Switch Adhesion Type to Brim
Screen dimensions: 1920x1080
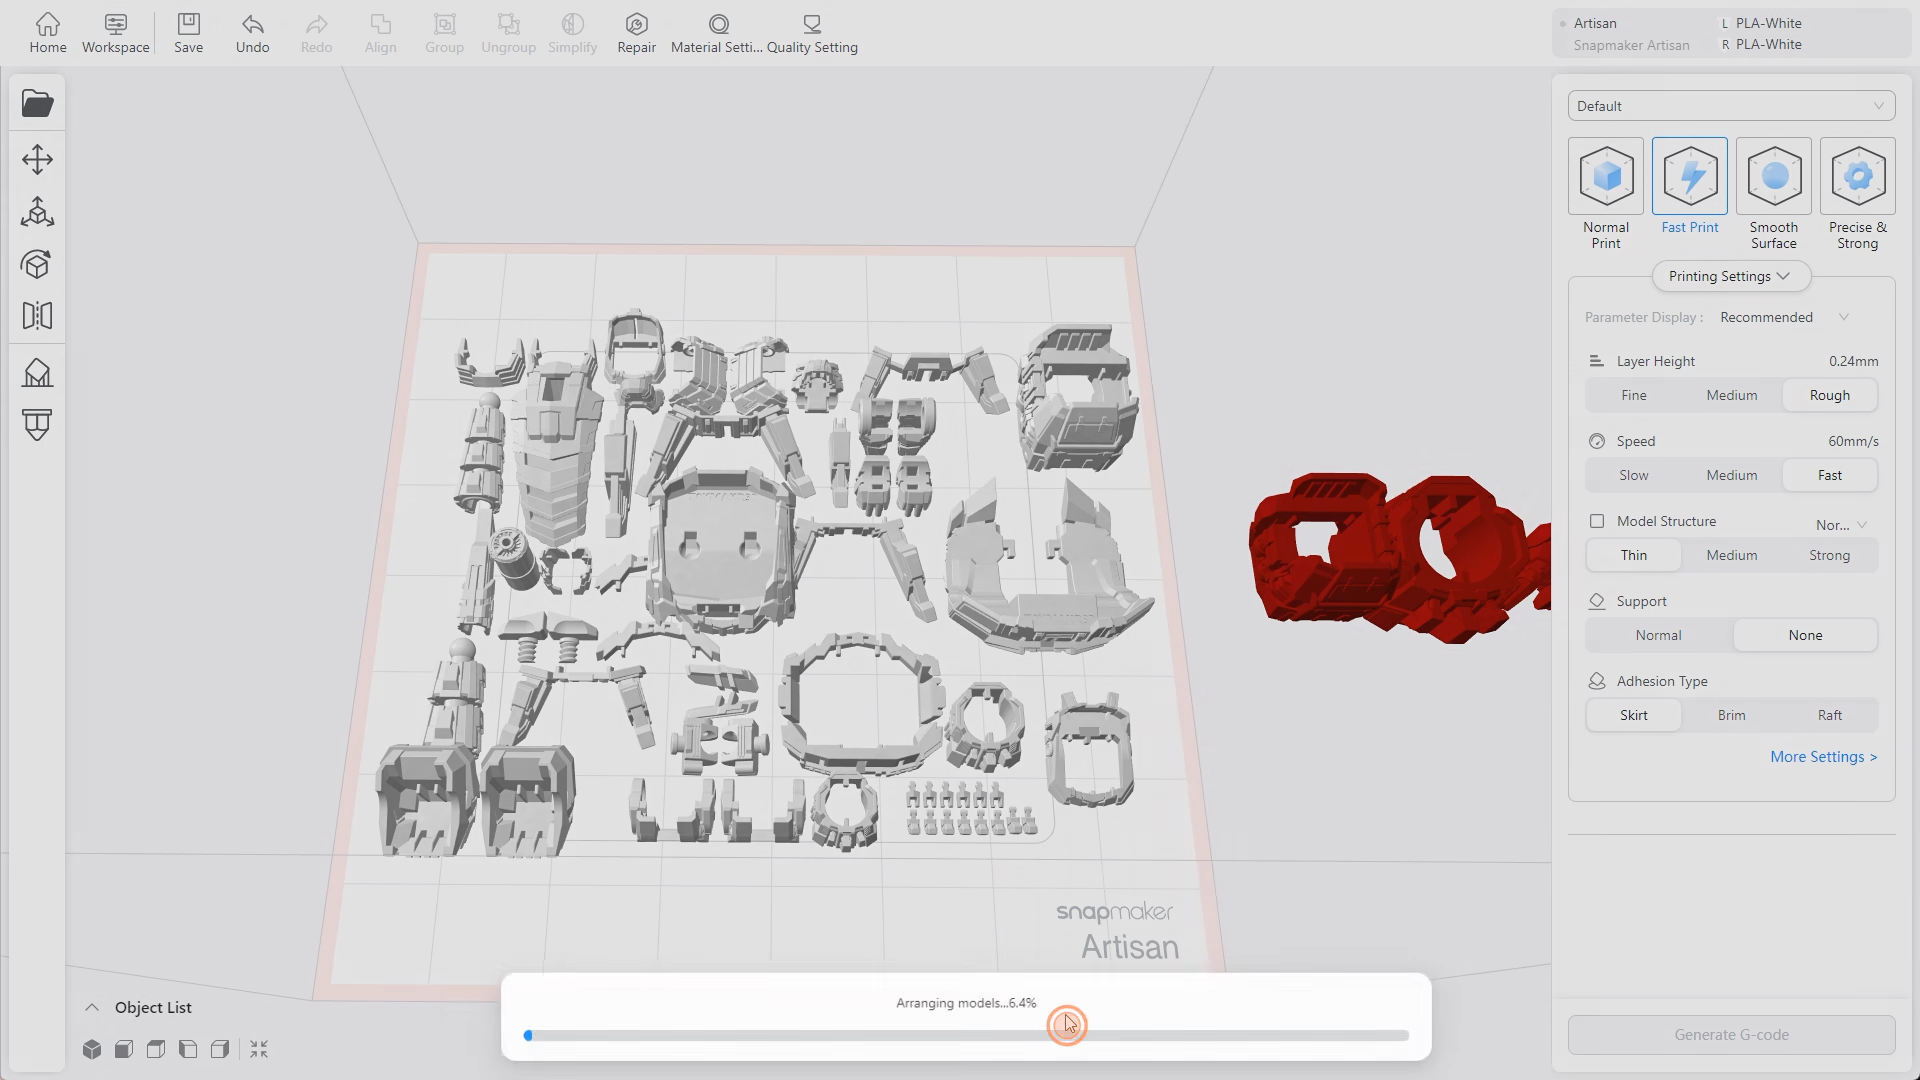[1731, 715]
